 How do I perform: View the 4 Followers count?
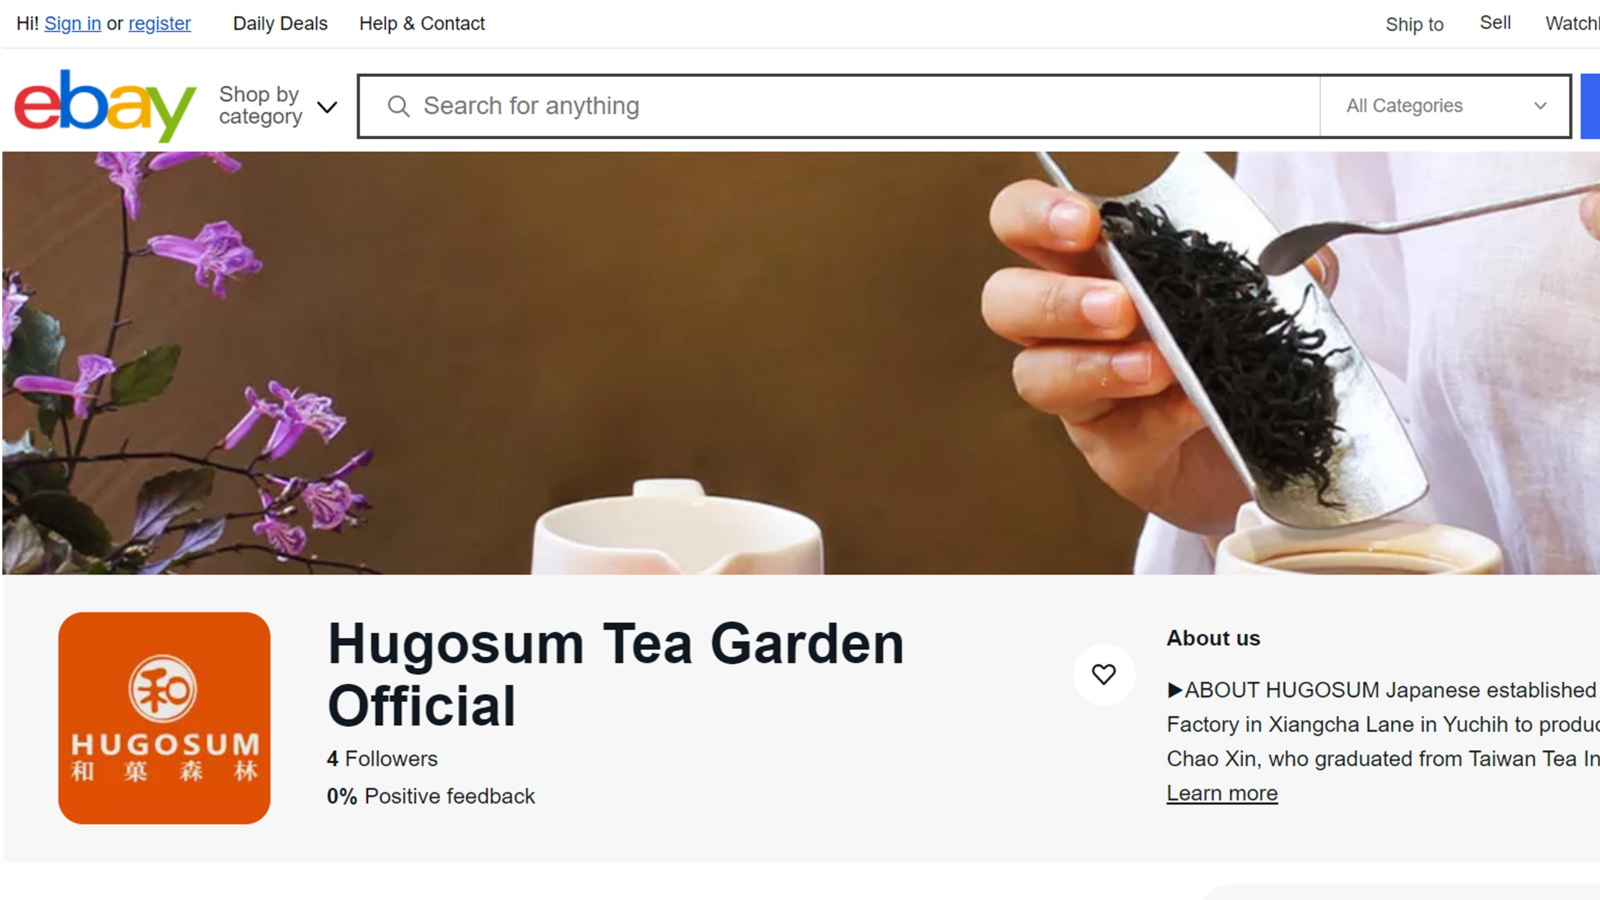[x=382, y=759]
